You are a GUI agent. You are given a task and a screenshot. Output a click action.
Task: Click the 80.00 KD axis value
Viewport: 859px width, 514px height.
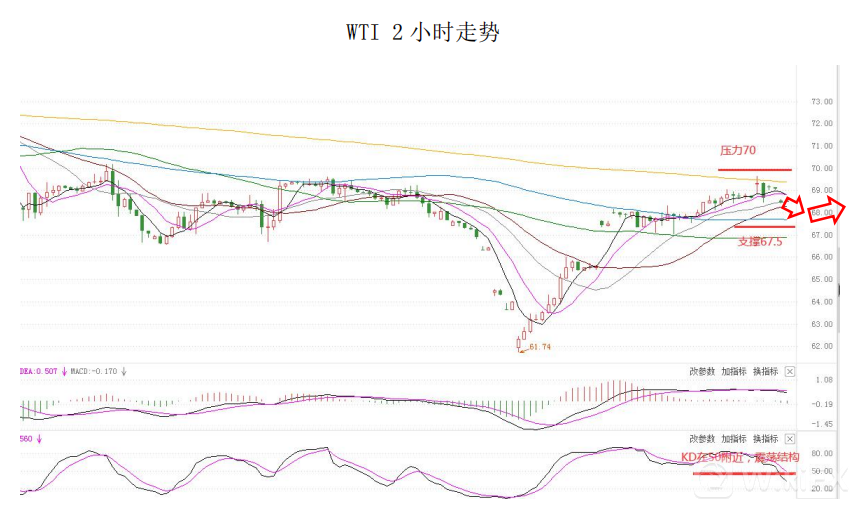tap(822, 453)
